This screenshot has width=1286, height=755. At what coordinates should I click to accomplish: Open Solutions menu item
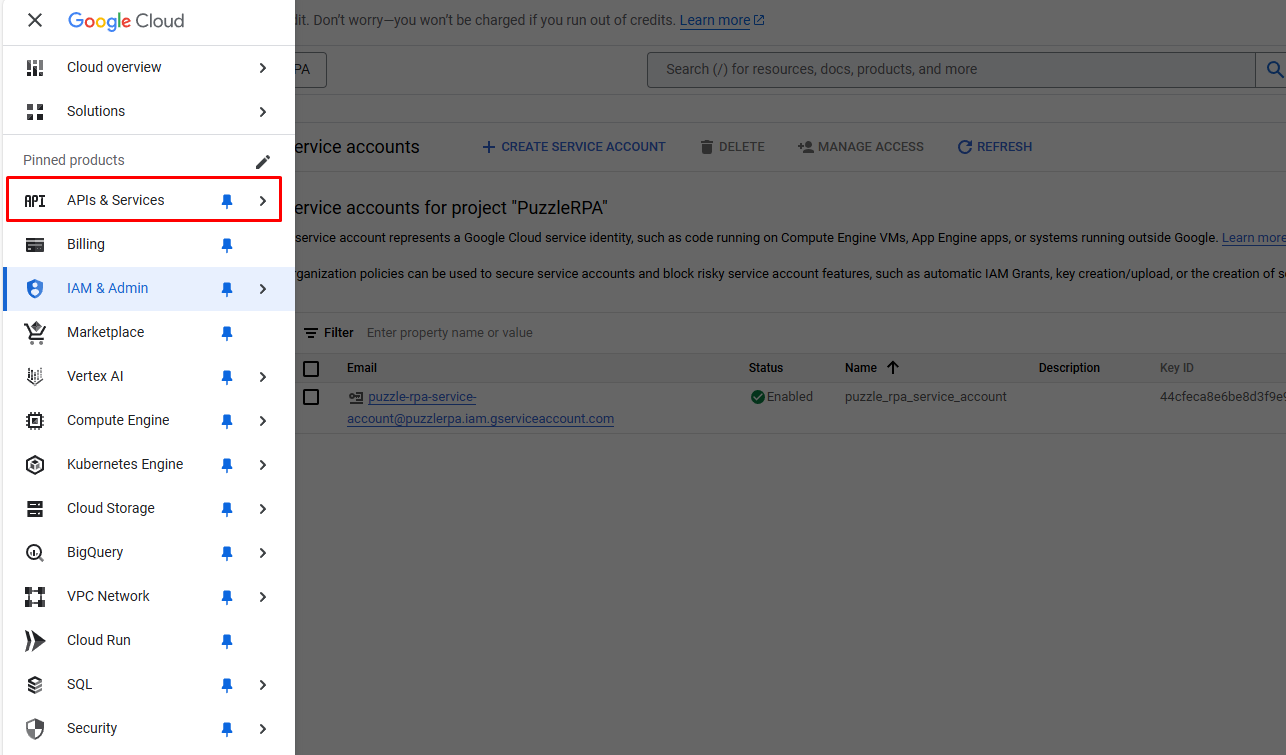point(149,112)
